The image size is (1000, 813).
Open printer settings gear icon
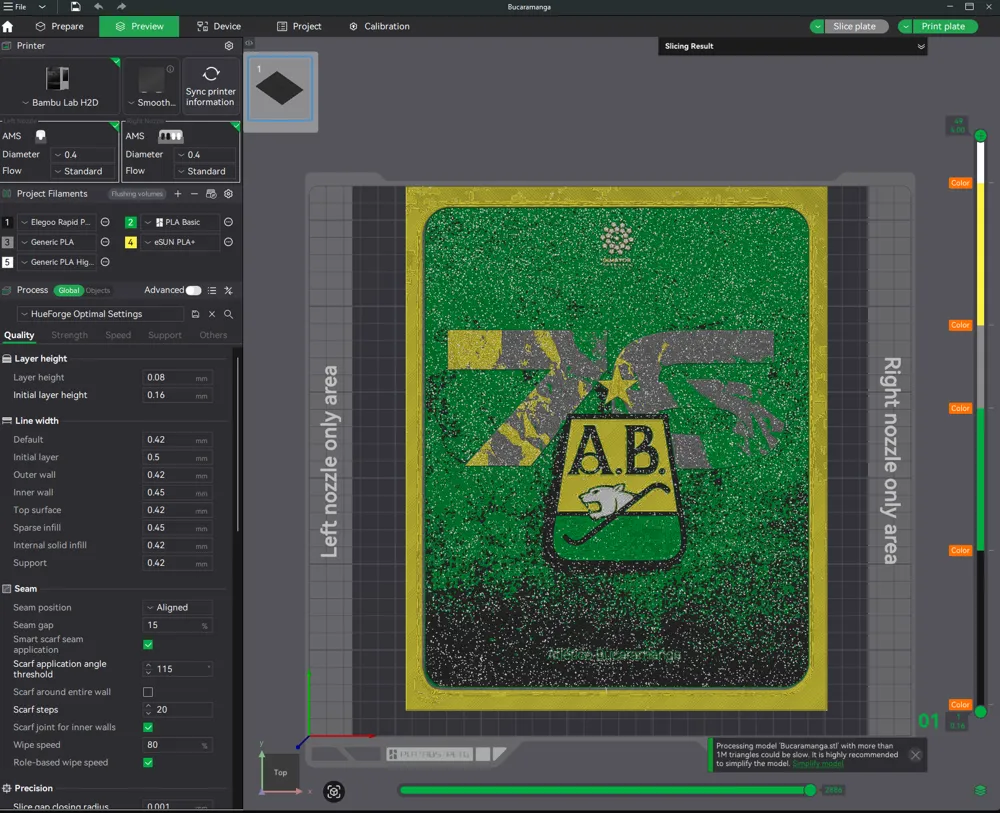coord(229,46)
